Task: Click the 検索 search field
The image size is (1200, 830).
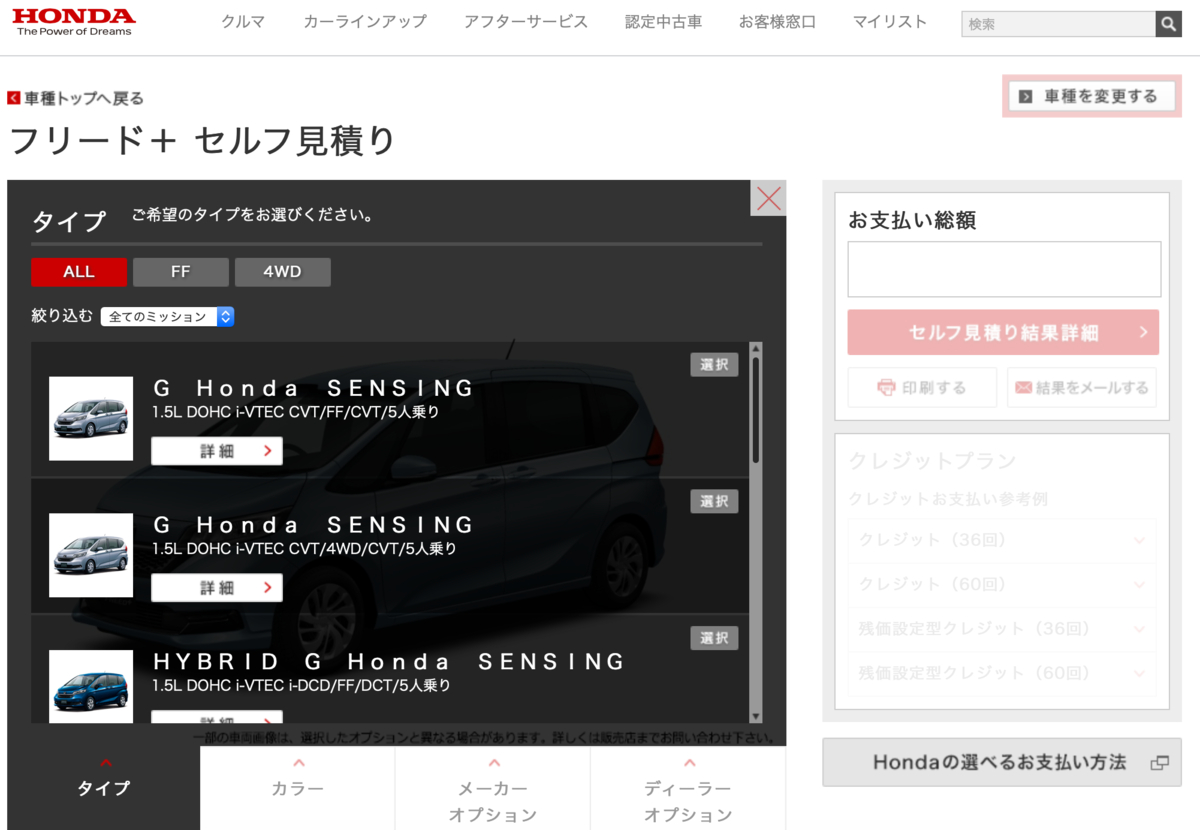Action: [1058, 24]
